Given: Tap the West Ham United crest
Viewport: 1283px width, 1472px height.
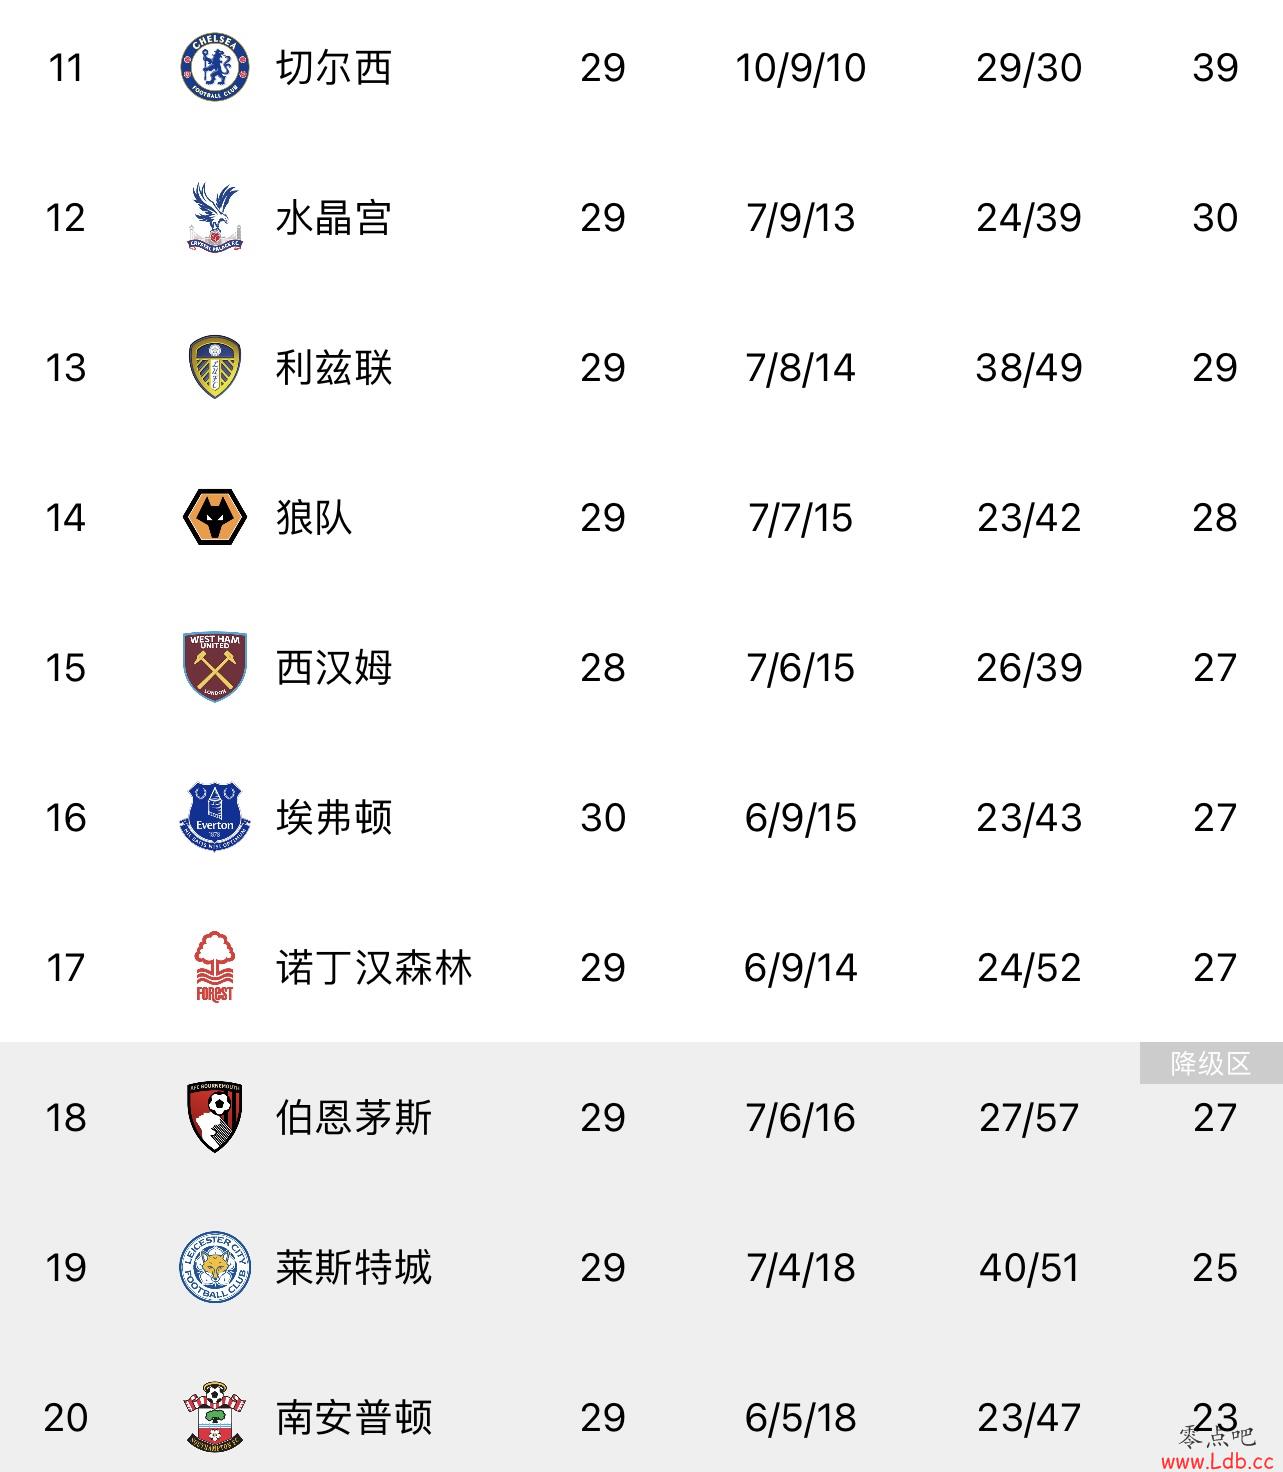Looking at the screenshot, I should (214, 667).
